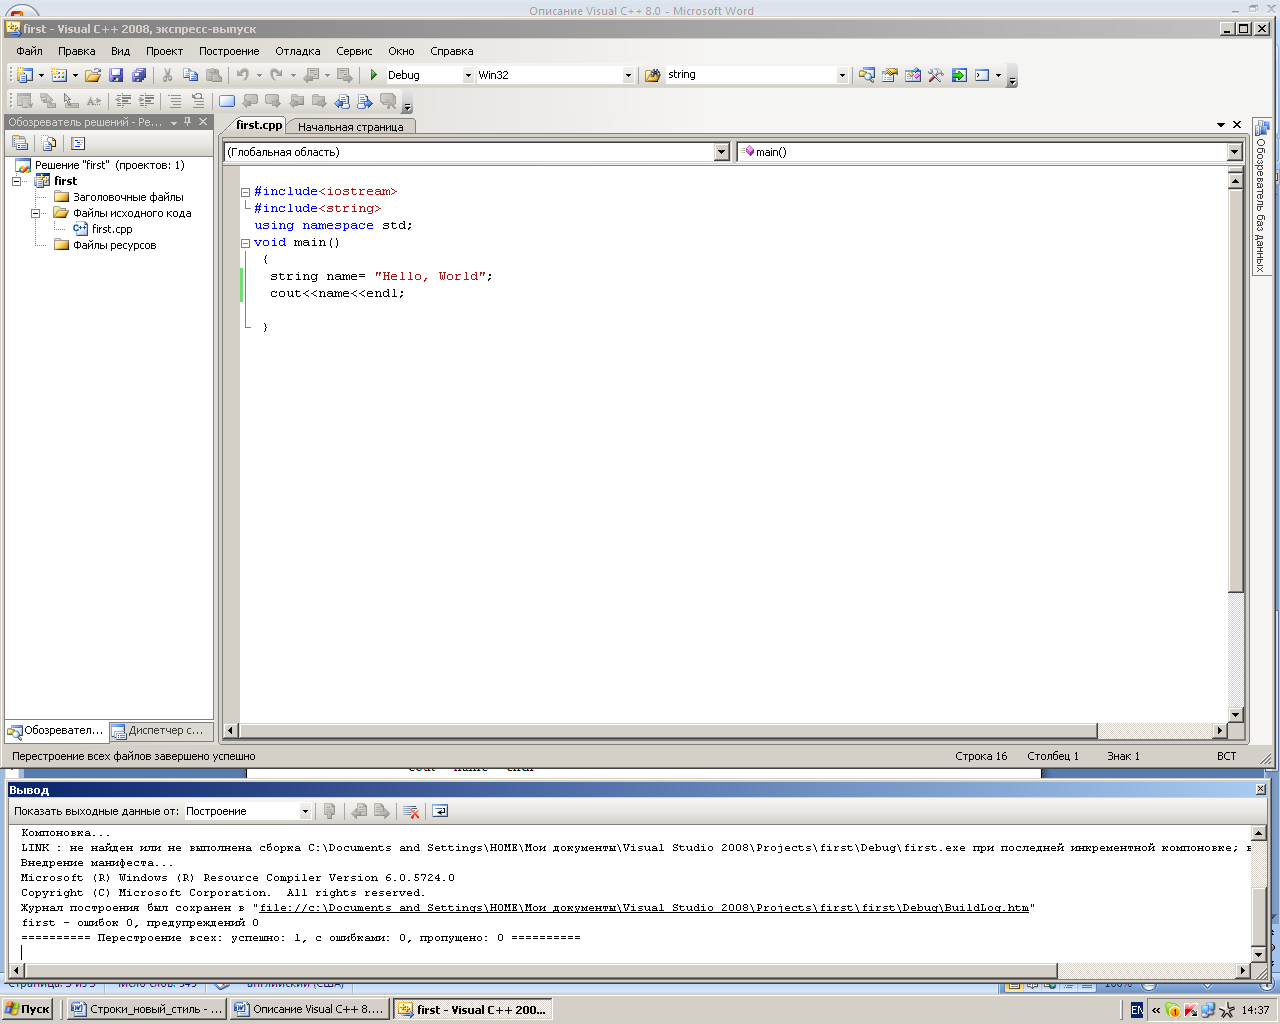Image resolution: width=1280 pixels, height=1024 pixels.
Task: Open the Правка menu
Action: pyautogui.click(x=76, y=51)
